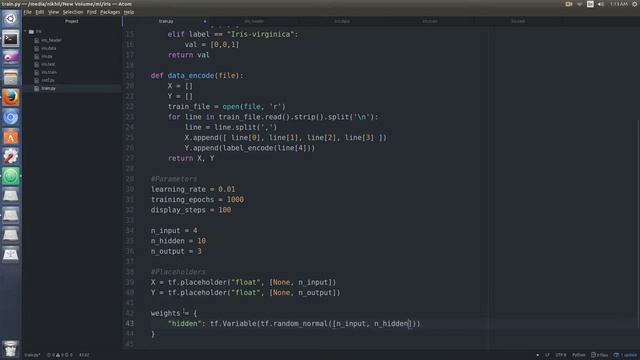Open iris.data in the project tree
This screenshot has height=360, width=640.
click(x=49, y=48)
